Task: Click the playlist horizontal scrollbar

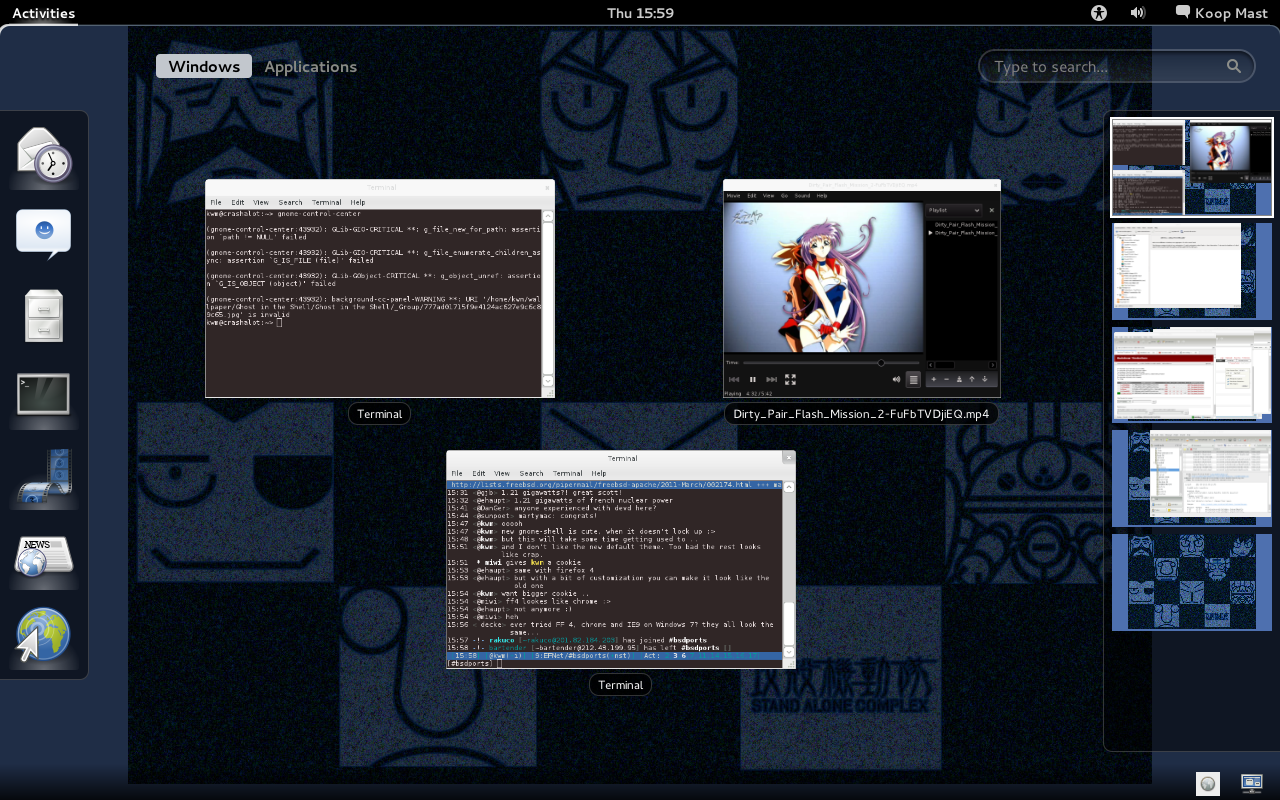Action: (945, 365)
